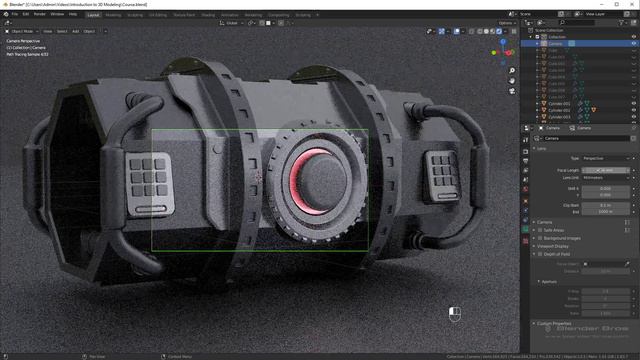Open the File menu
Image resolution: width=640 pixels, height=360 pixels.
[15, 14]
